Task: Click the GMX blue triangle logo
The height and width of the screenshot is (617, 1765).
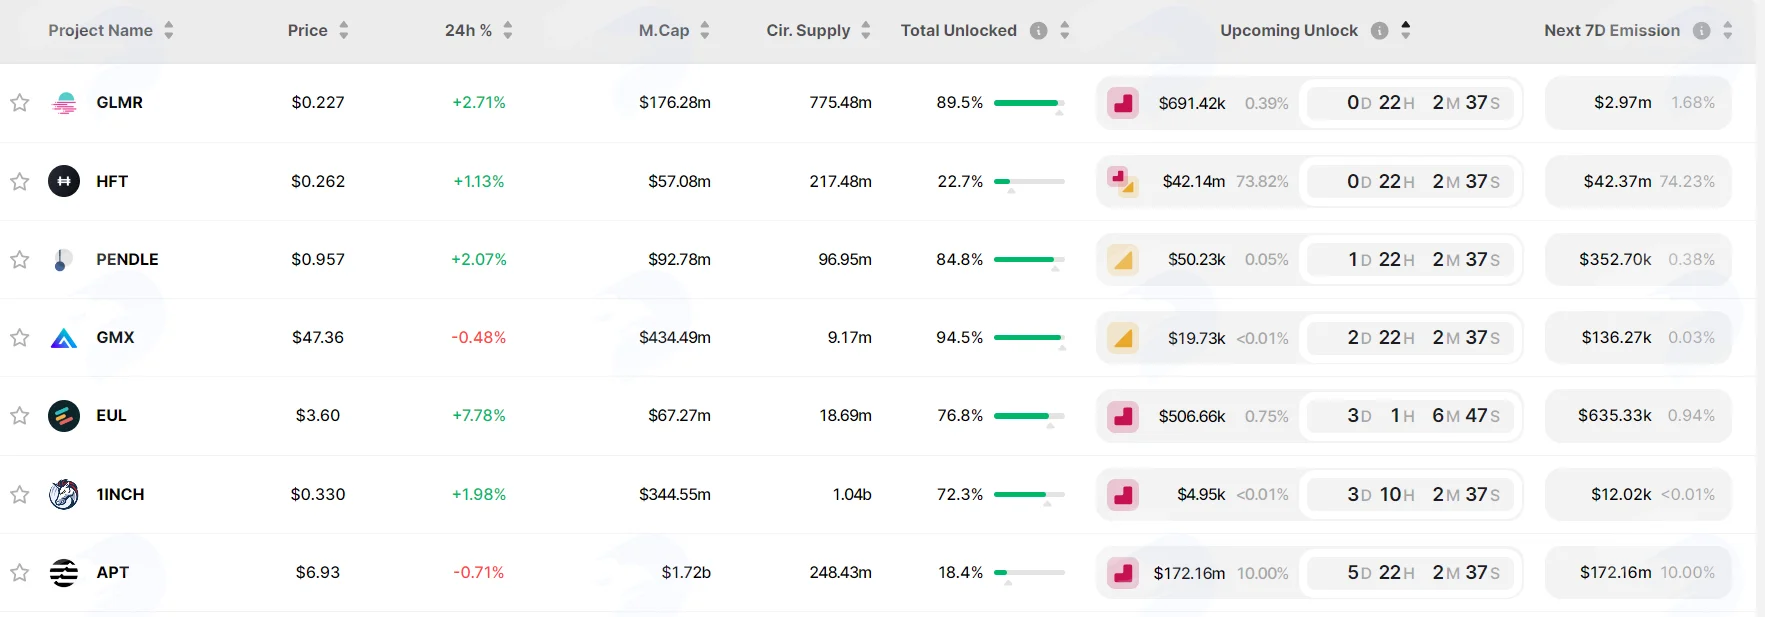Action: click(64, 338)
